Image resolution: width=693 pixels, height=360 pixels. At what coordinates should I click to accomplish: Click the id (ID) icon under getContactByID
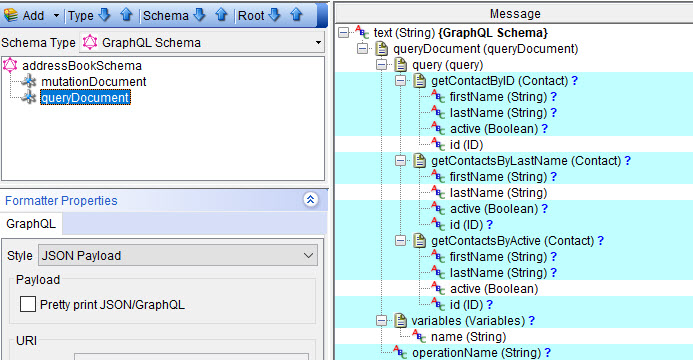coord(438,144)
